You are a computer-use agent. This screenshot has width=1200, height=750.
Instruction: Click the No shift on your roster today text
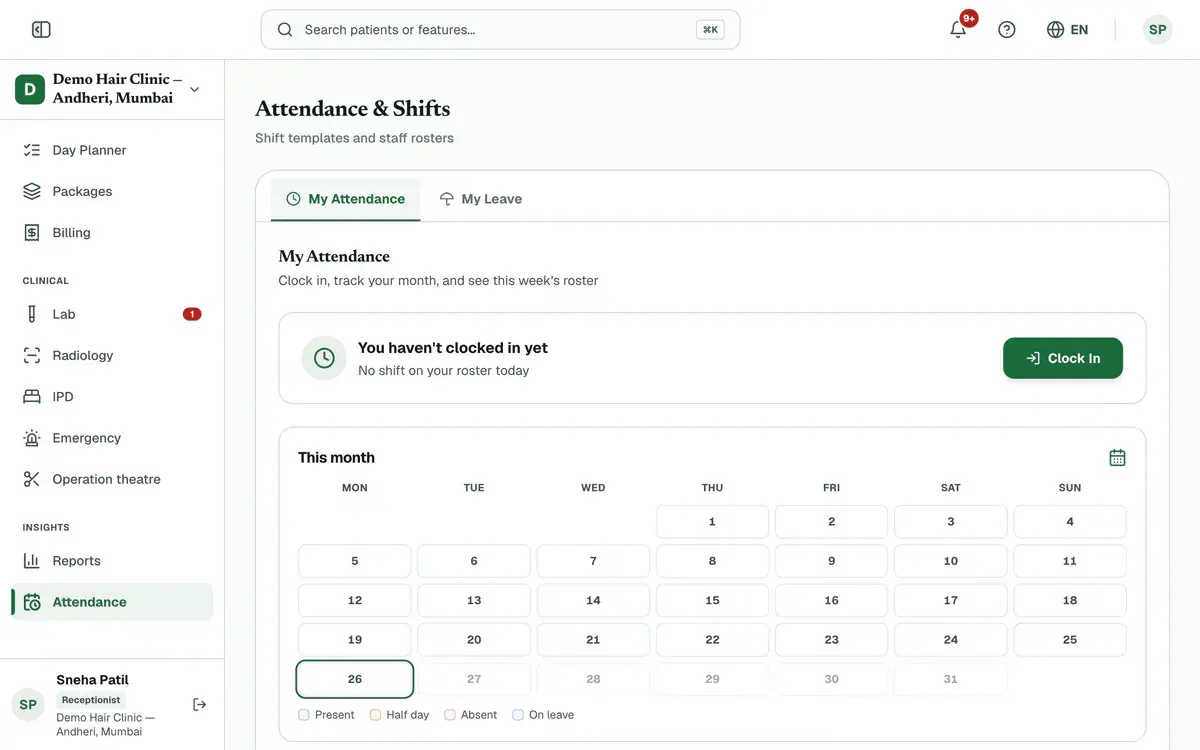coord(444,371)
